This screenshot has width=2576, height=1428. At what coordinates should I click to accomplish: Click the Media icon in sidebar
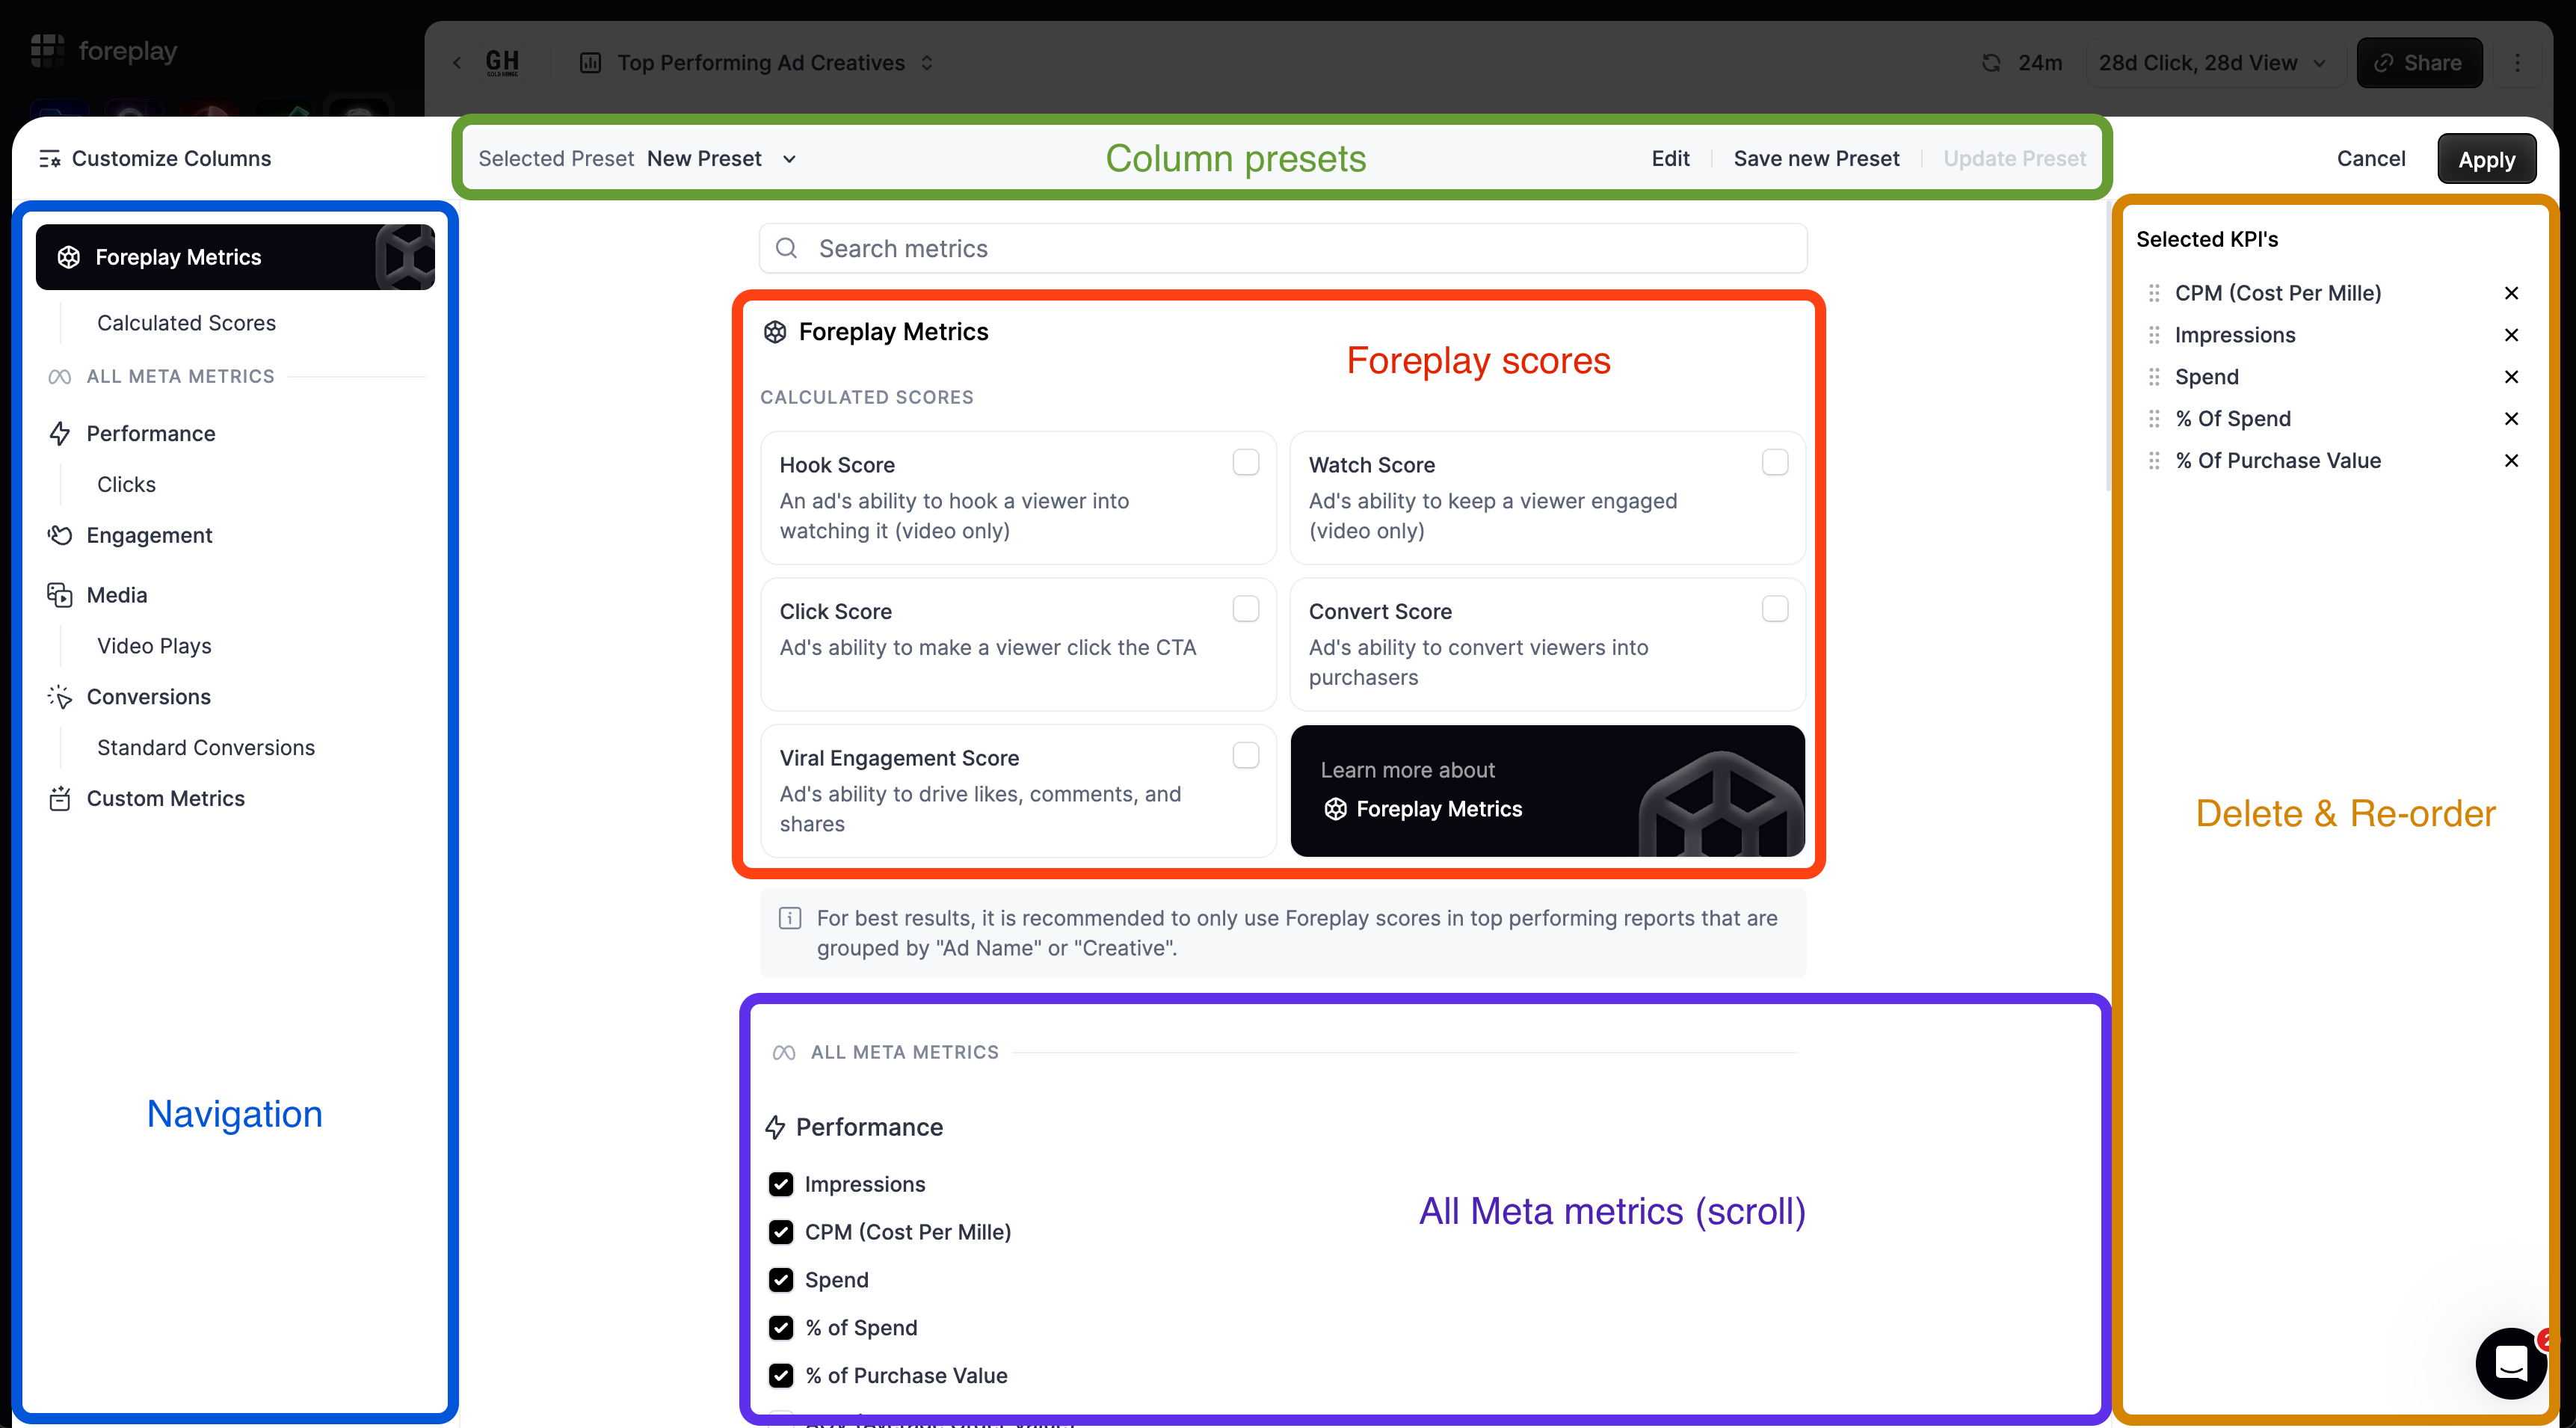pos(60,595)
